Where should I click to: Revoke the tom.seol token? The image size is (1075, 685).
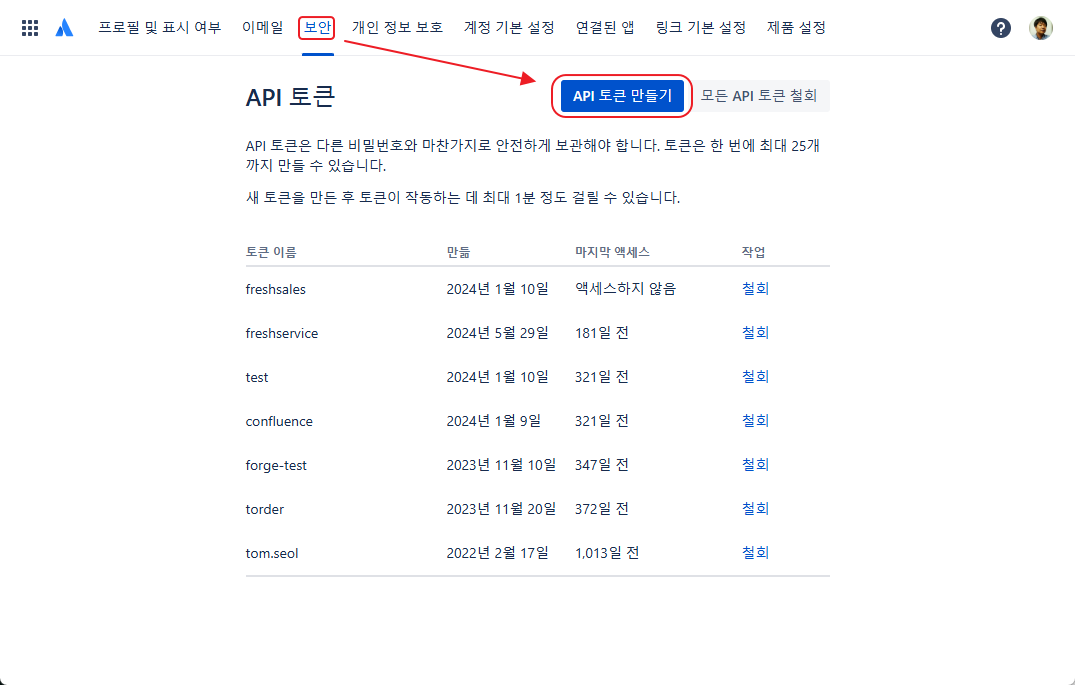[x=755, y=553]
